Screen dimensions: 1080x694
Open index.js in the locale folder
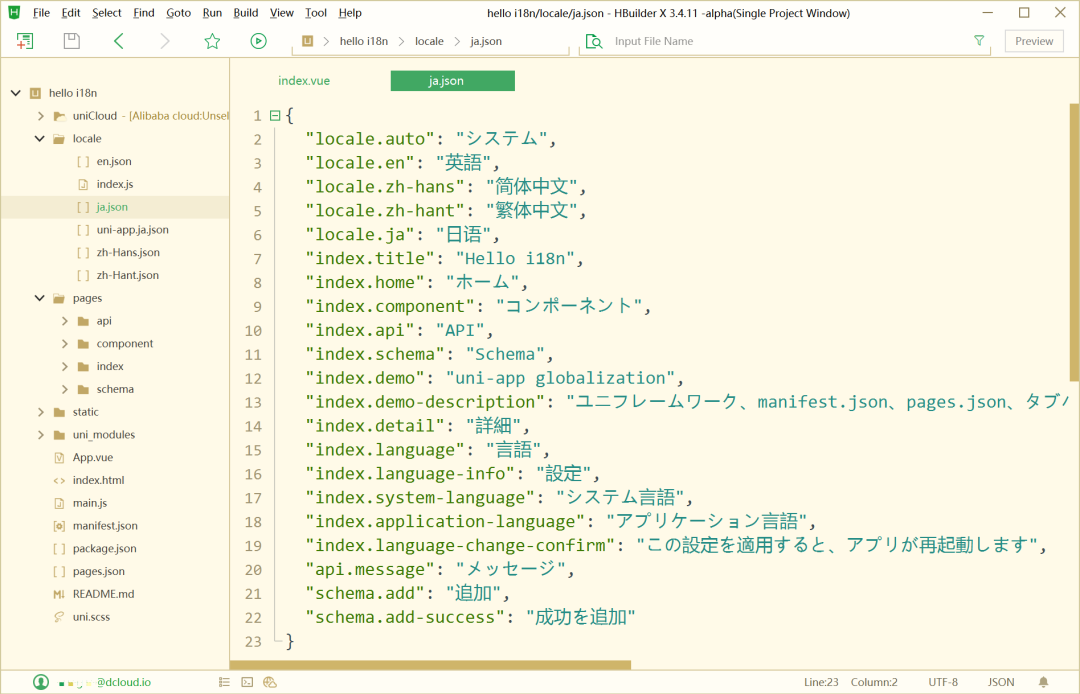click(115, 184)
